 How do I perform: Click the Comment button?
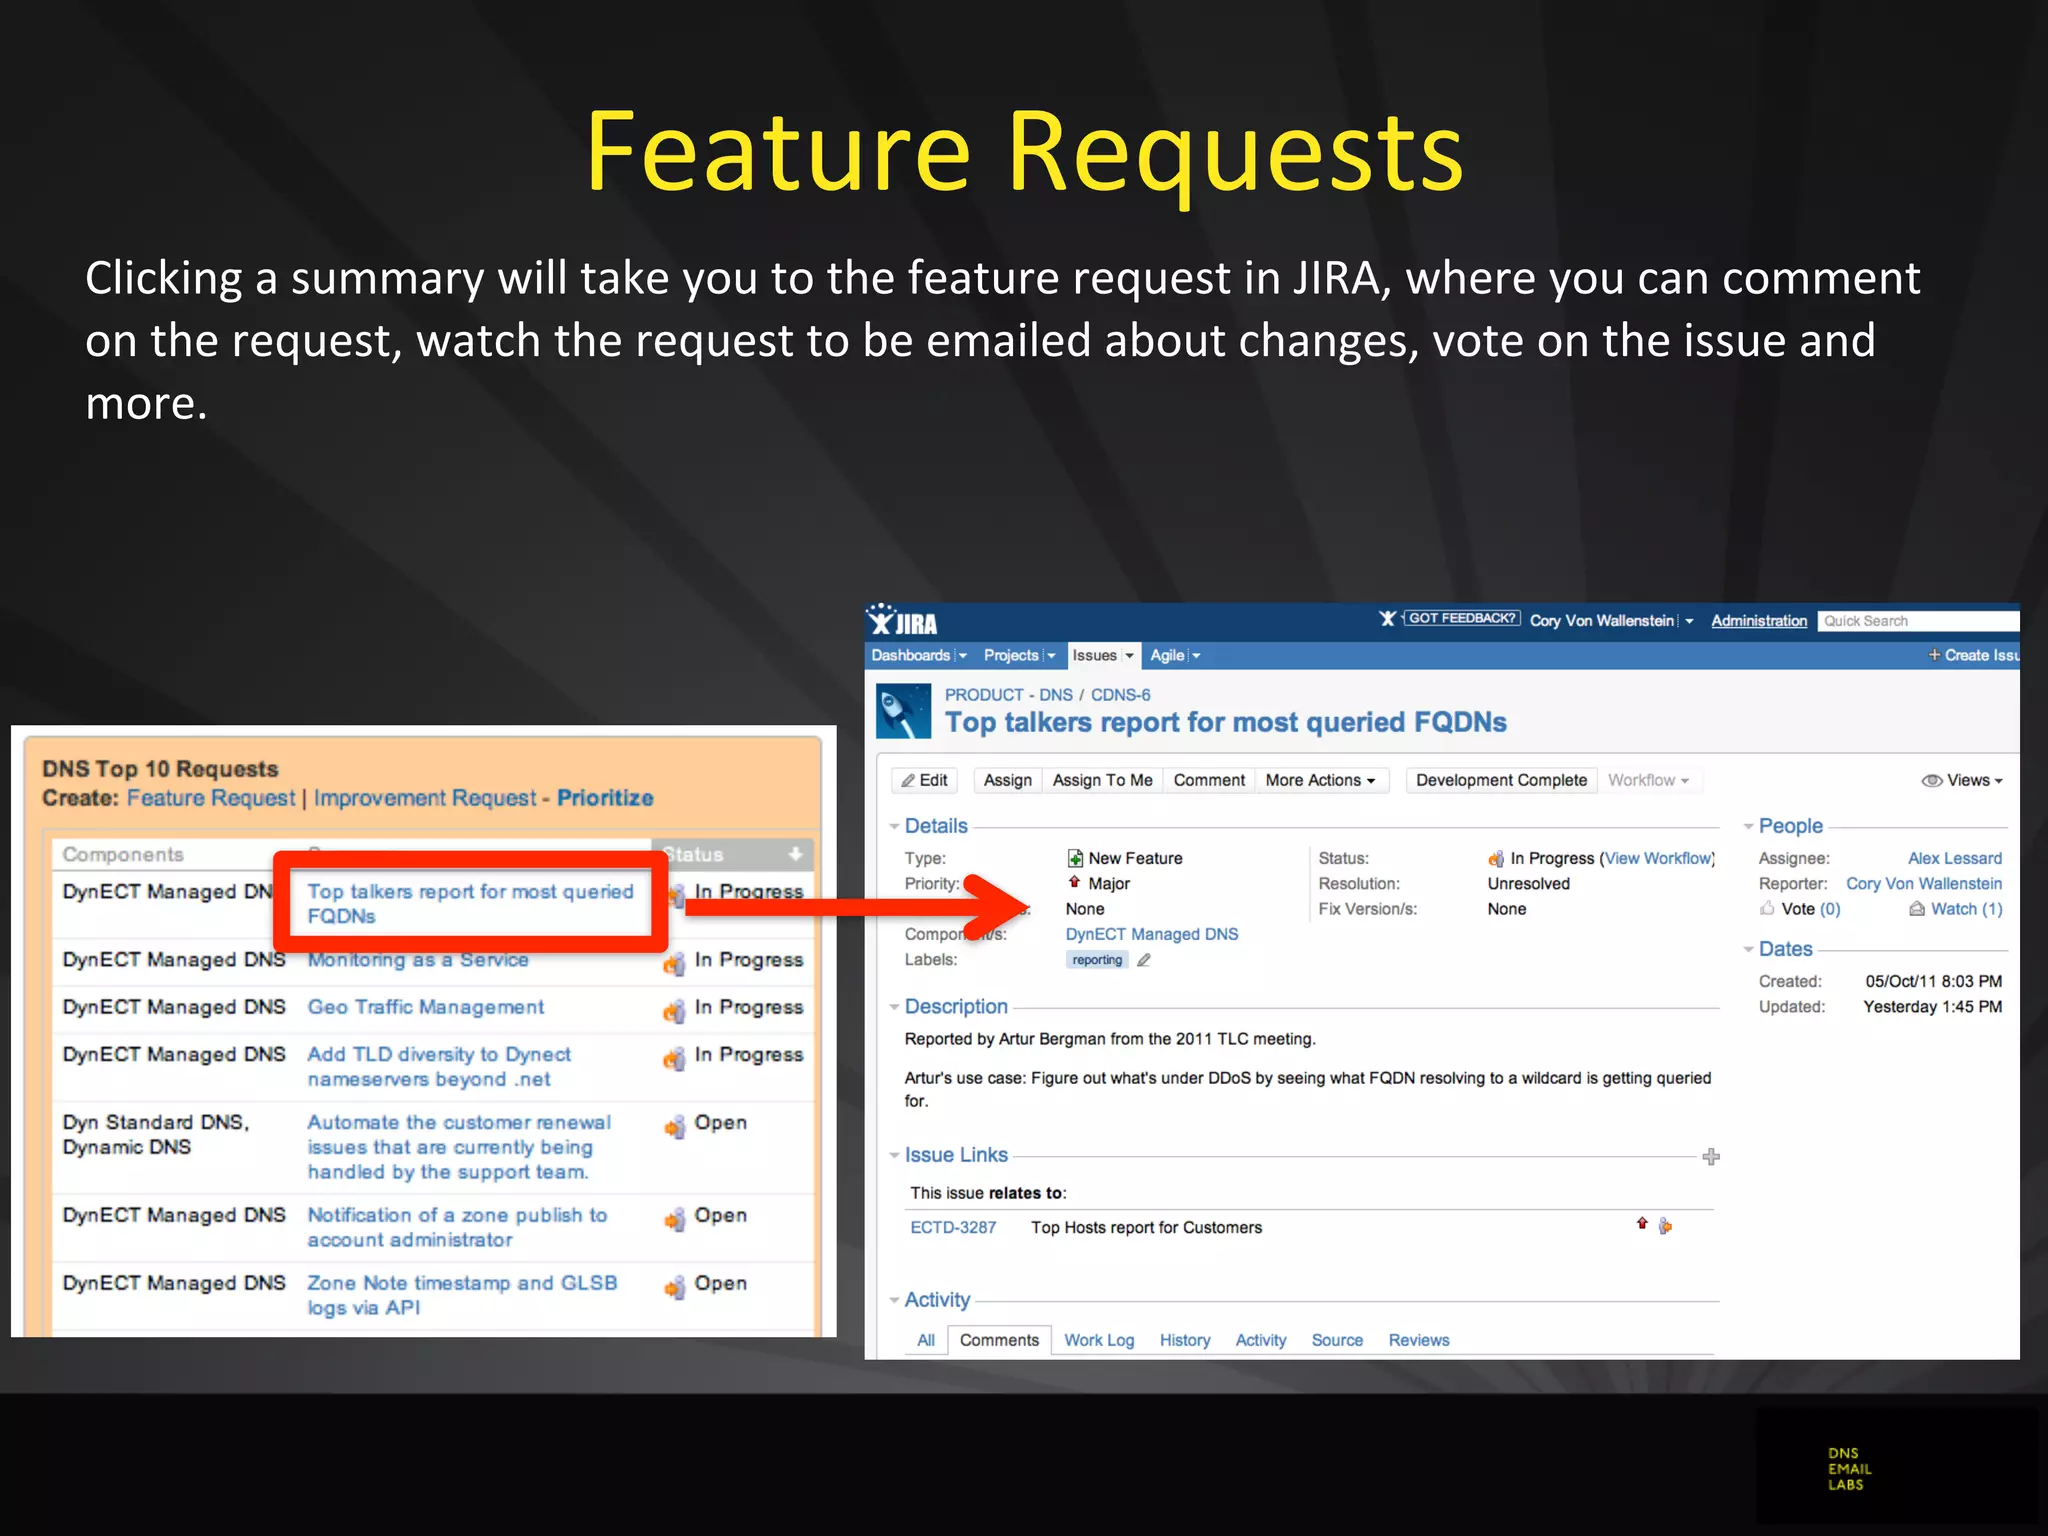pyautogui.click(x=1209, y=780)
